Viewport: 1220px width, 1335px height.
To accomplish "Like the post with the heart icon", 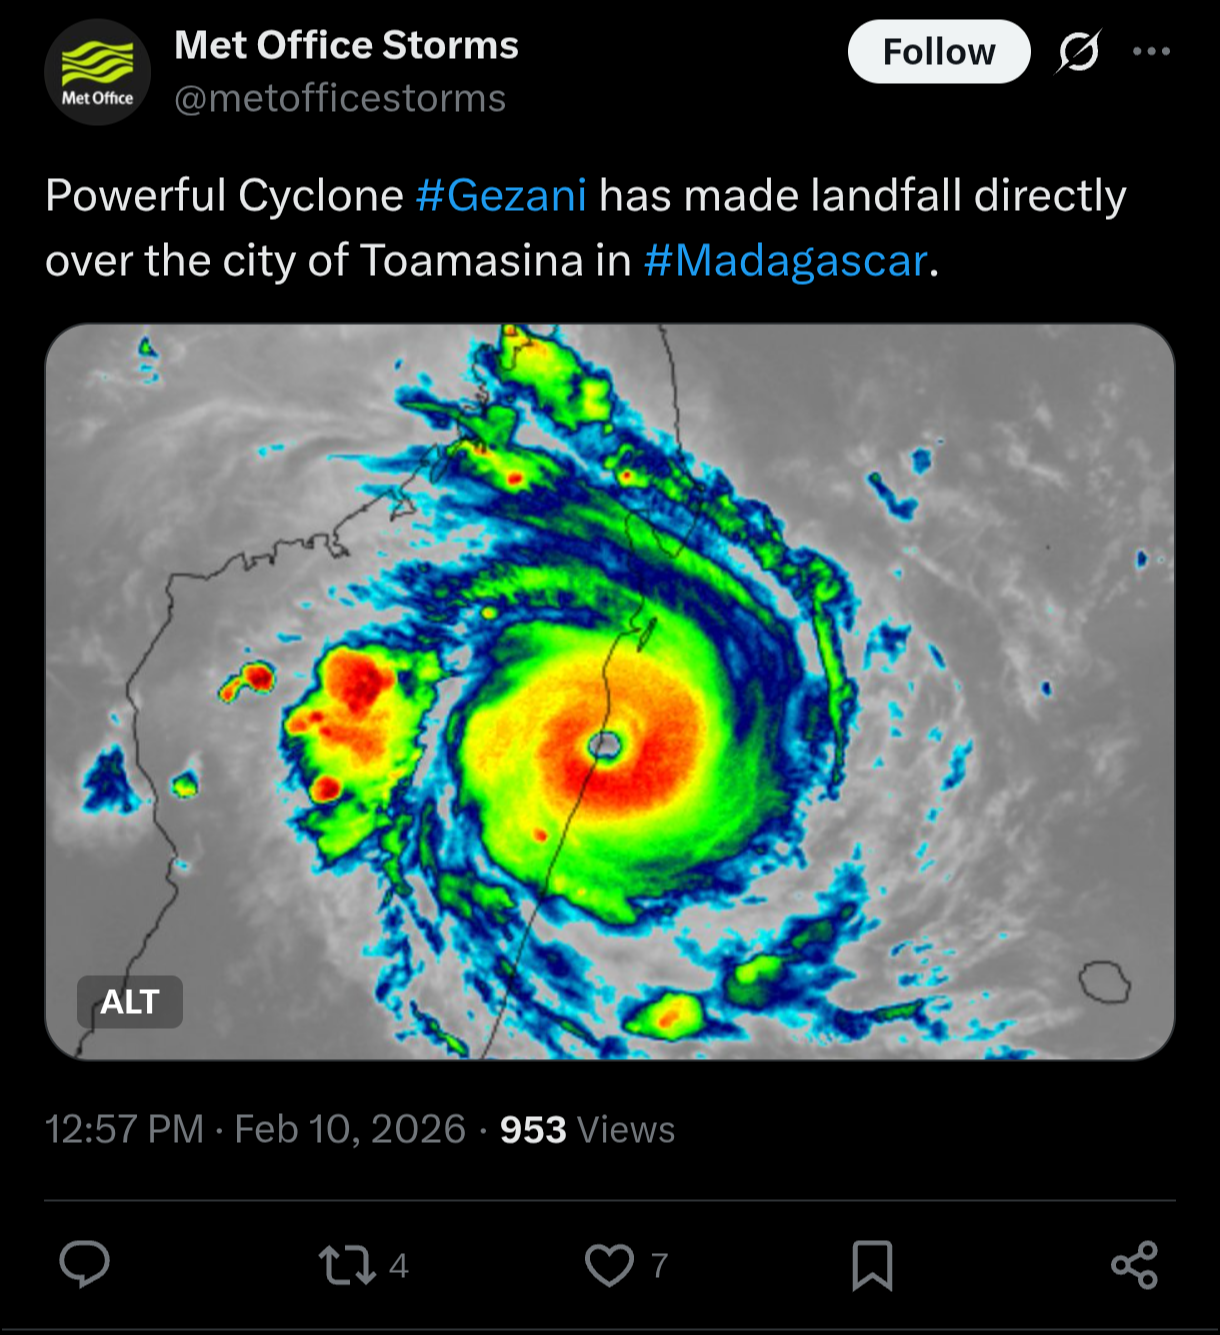I will click(609, 1265).
